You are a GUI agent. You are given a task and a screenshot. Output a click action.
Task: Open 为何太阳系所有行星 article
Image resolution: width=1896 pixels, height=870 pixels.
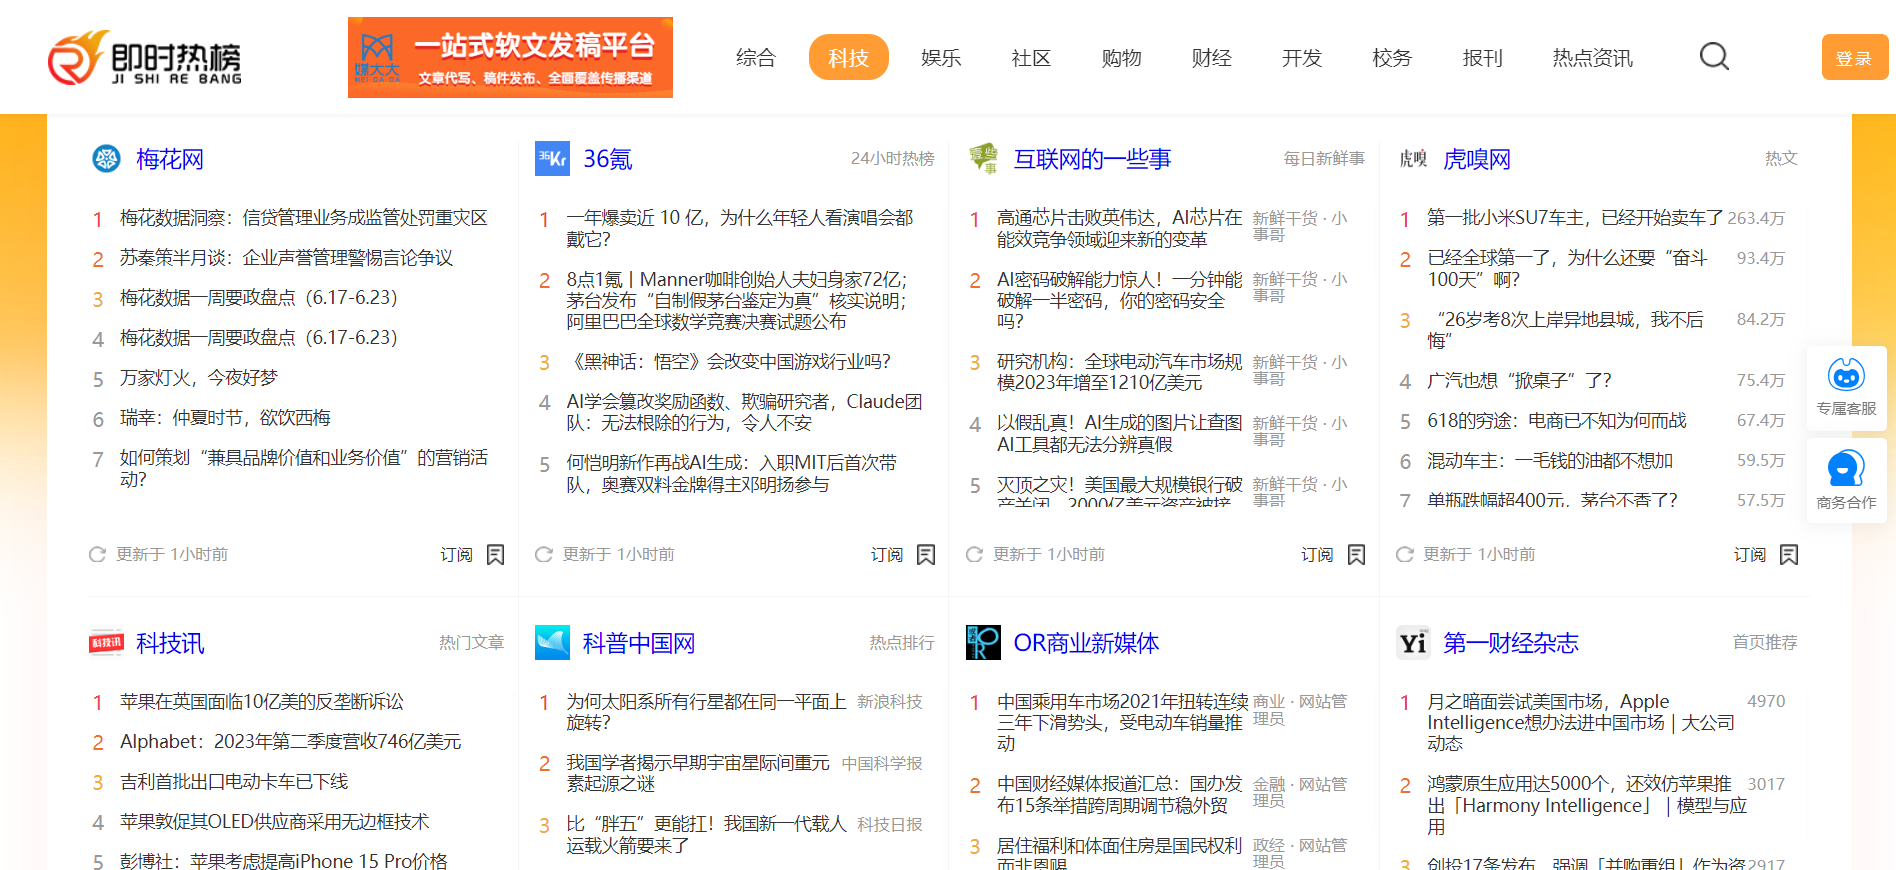coord(706,712)
